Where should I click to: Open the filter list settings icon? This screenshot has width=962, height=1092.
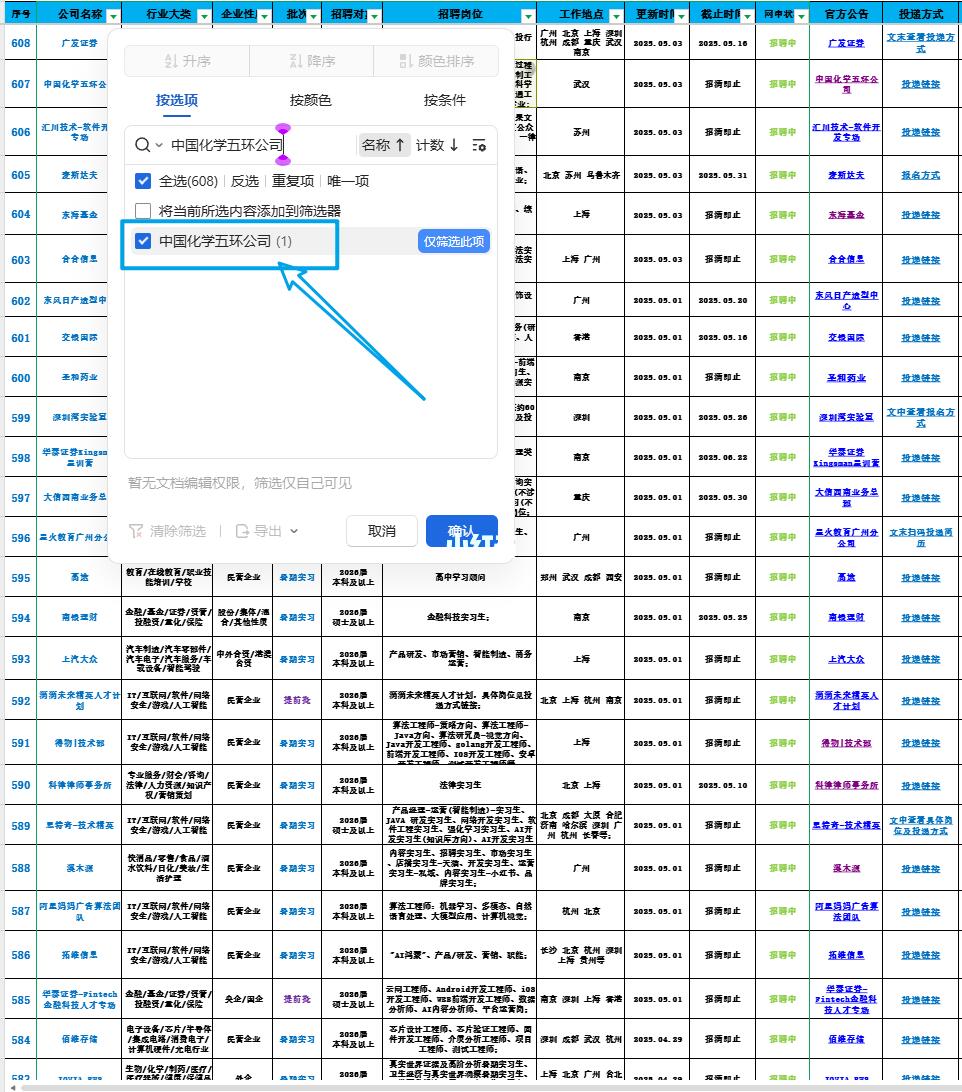pos(479,145)
